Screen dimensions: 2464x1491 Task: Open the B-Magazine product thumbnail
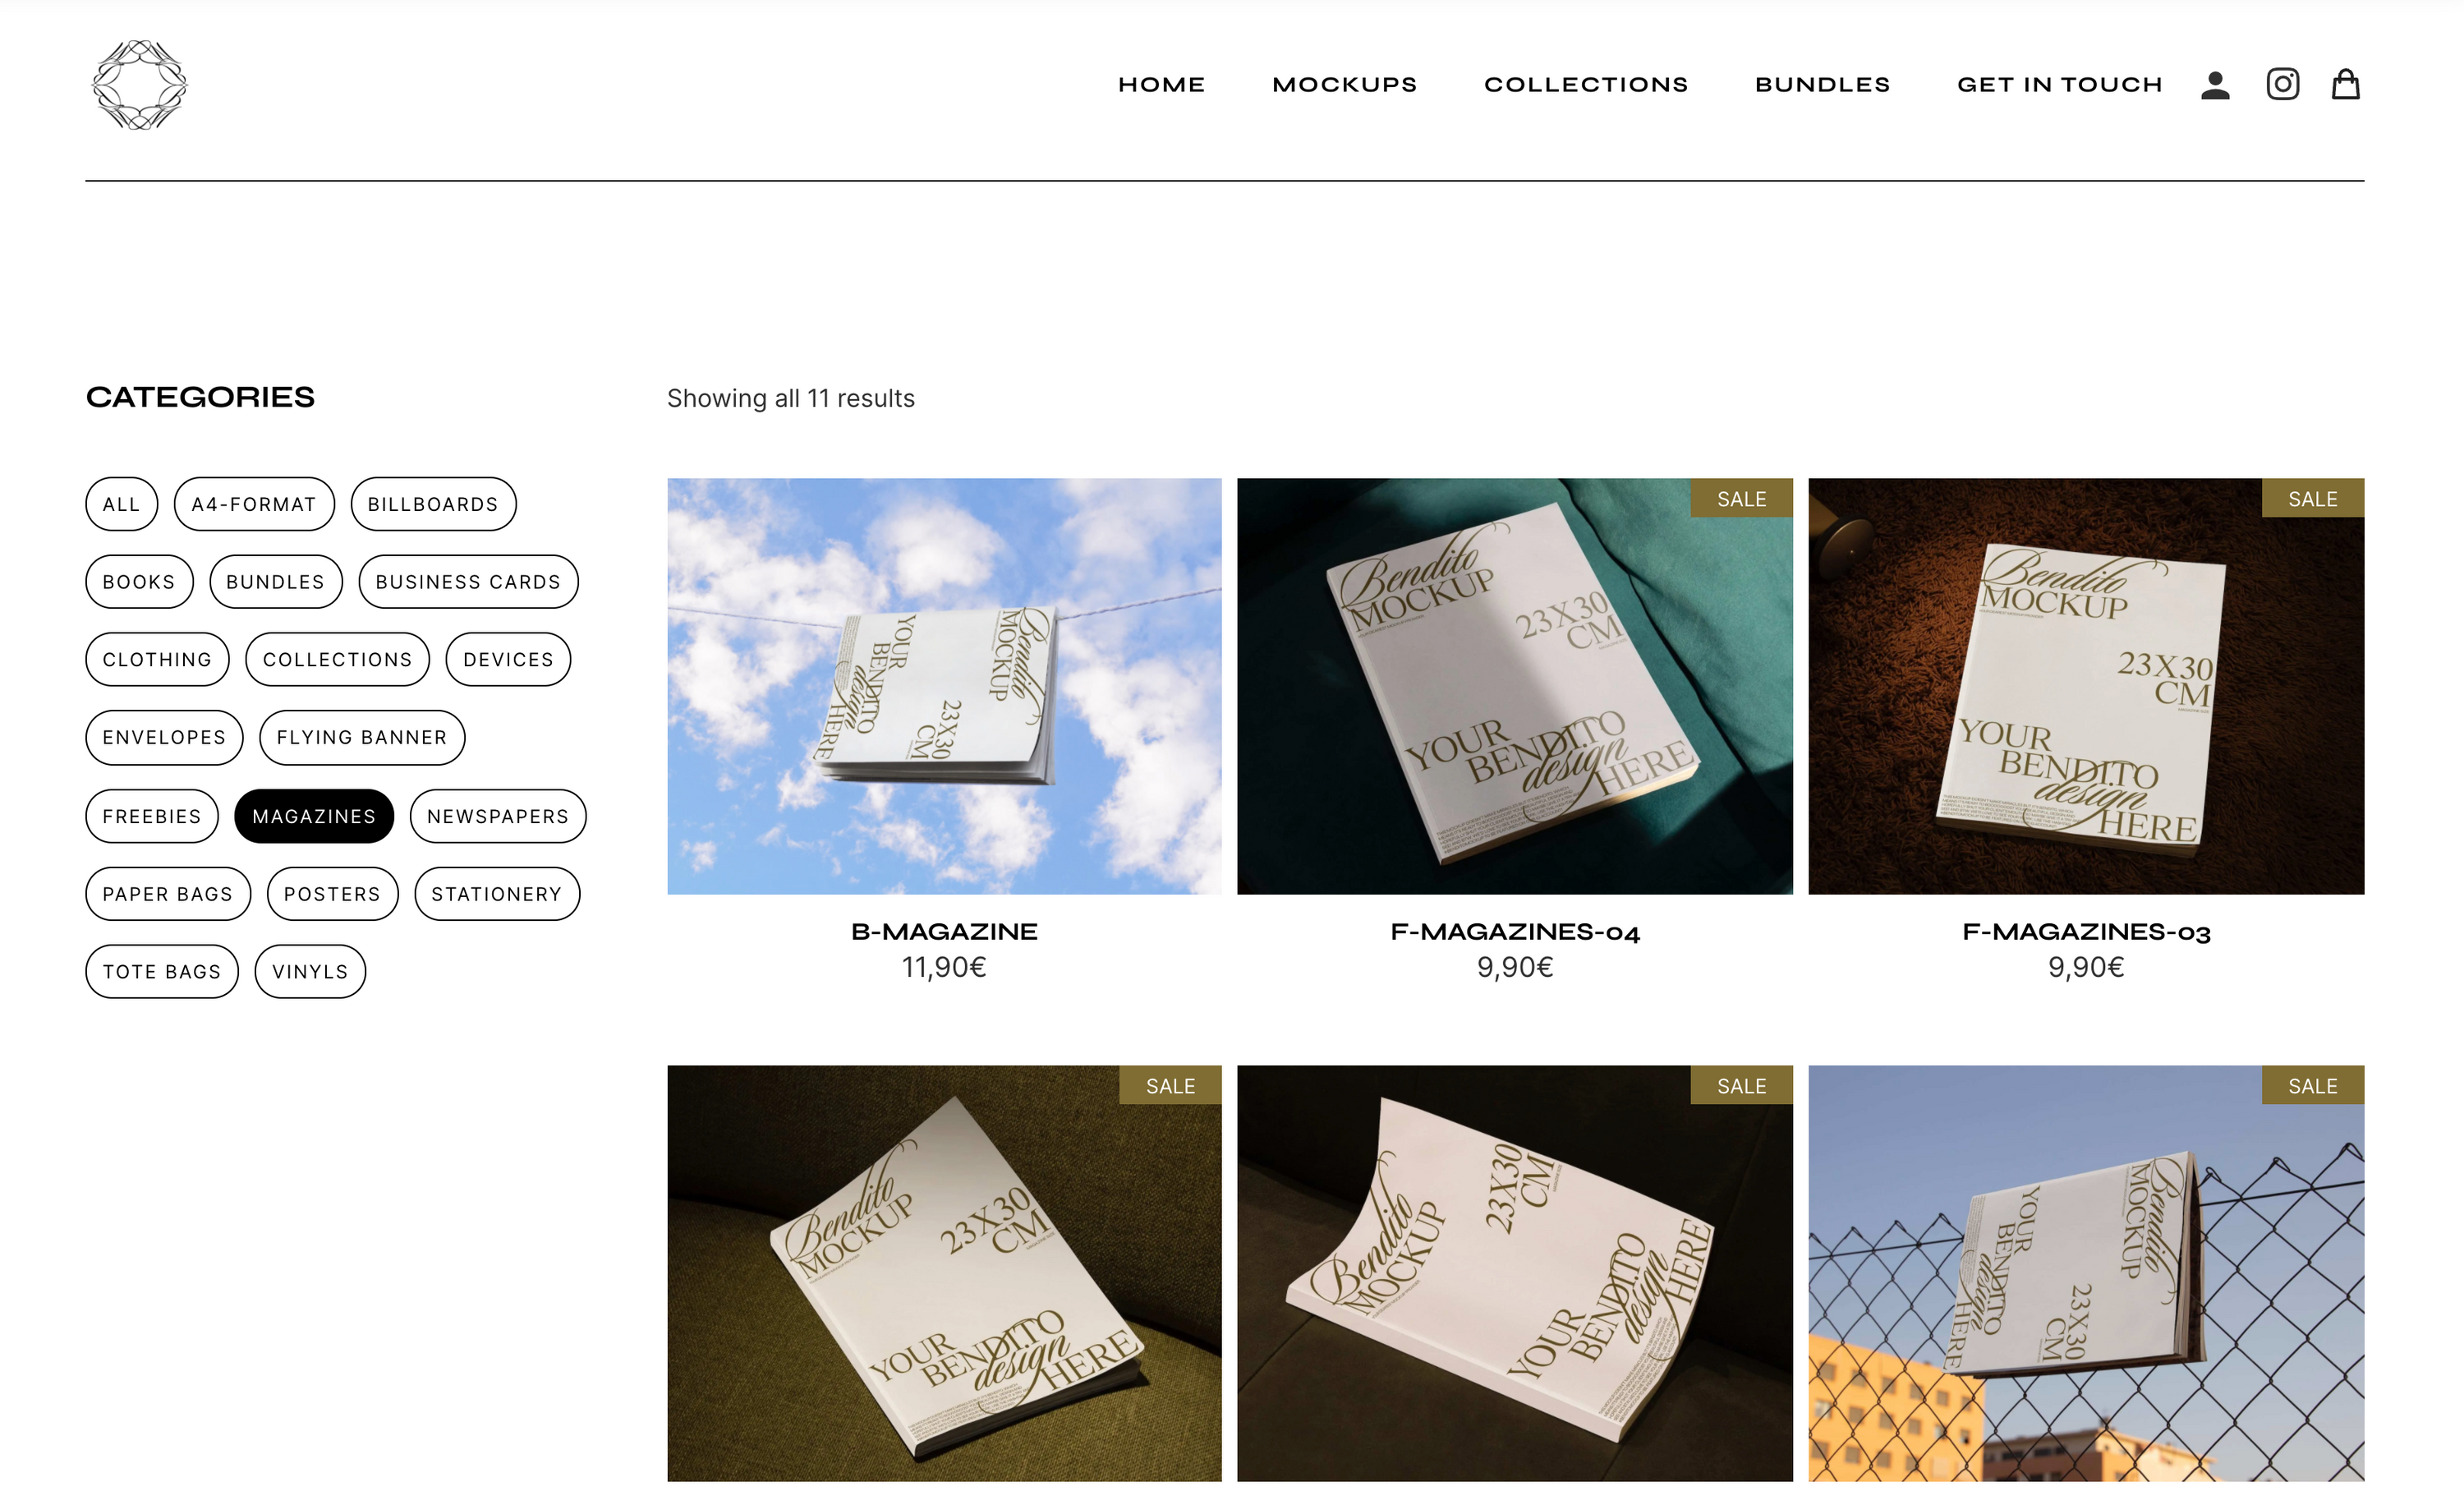pos(944,686)
